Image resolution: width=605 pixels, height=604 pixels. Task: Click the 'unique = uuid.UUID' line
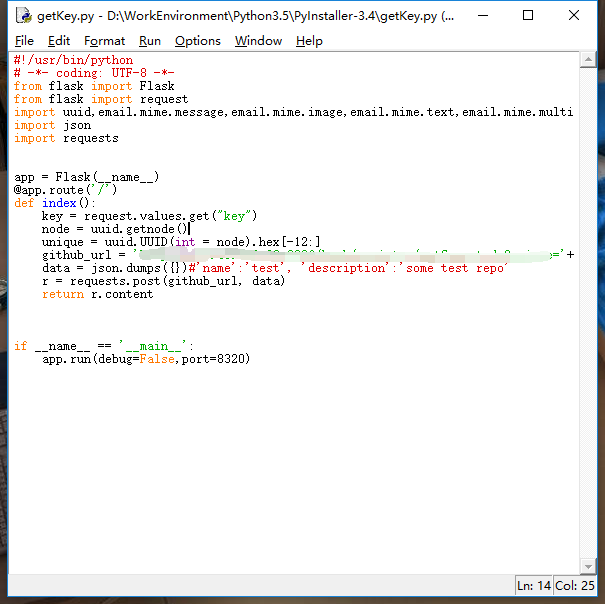click(x=181, y=242)
